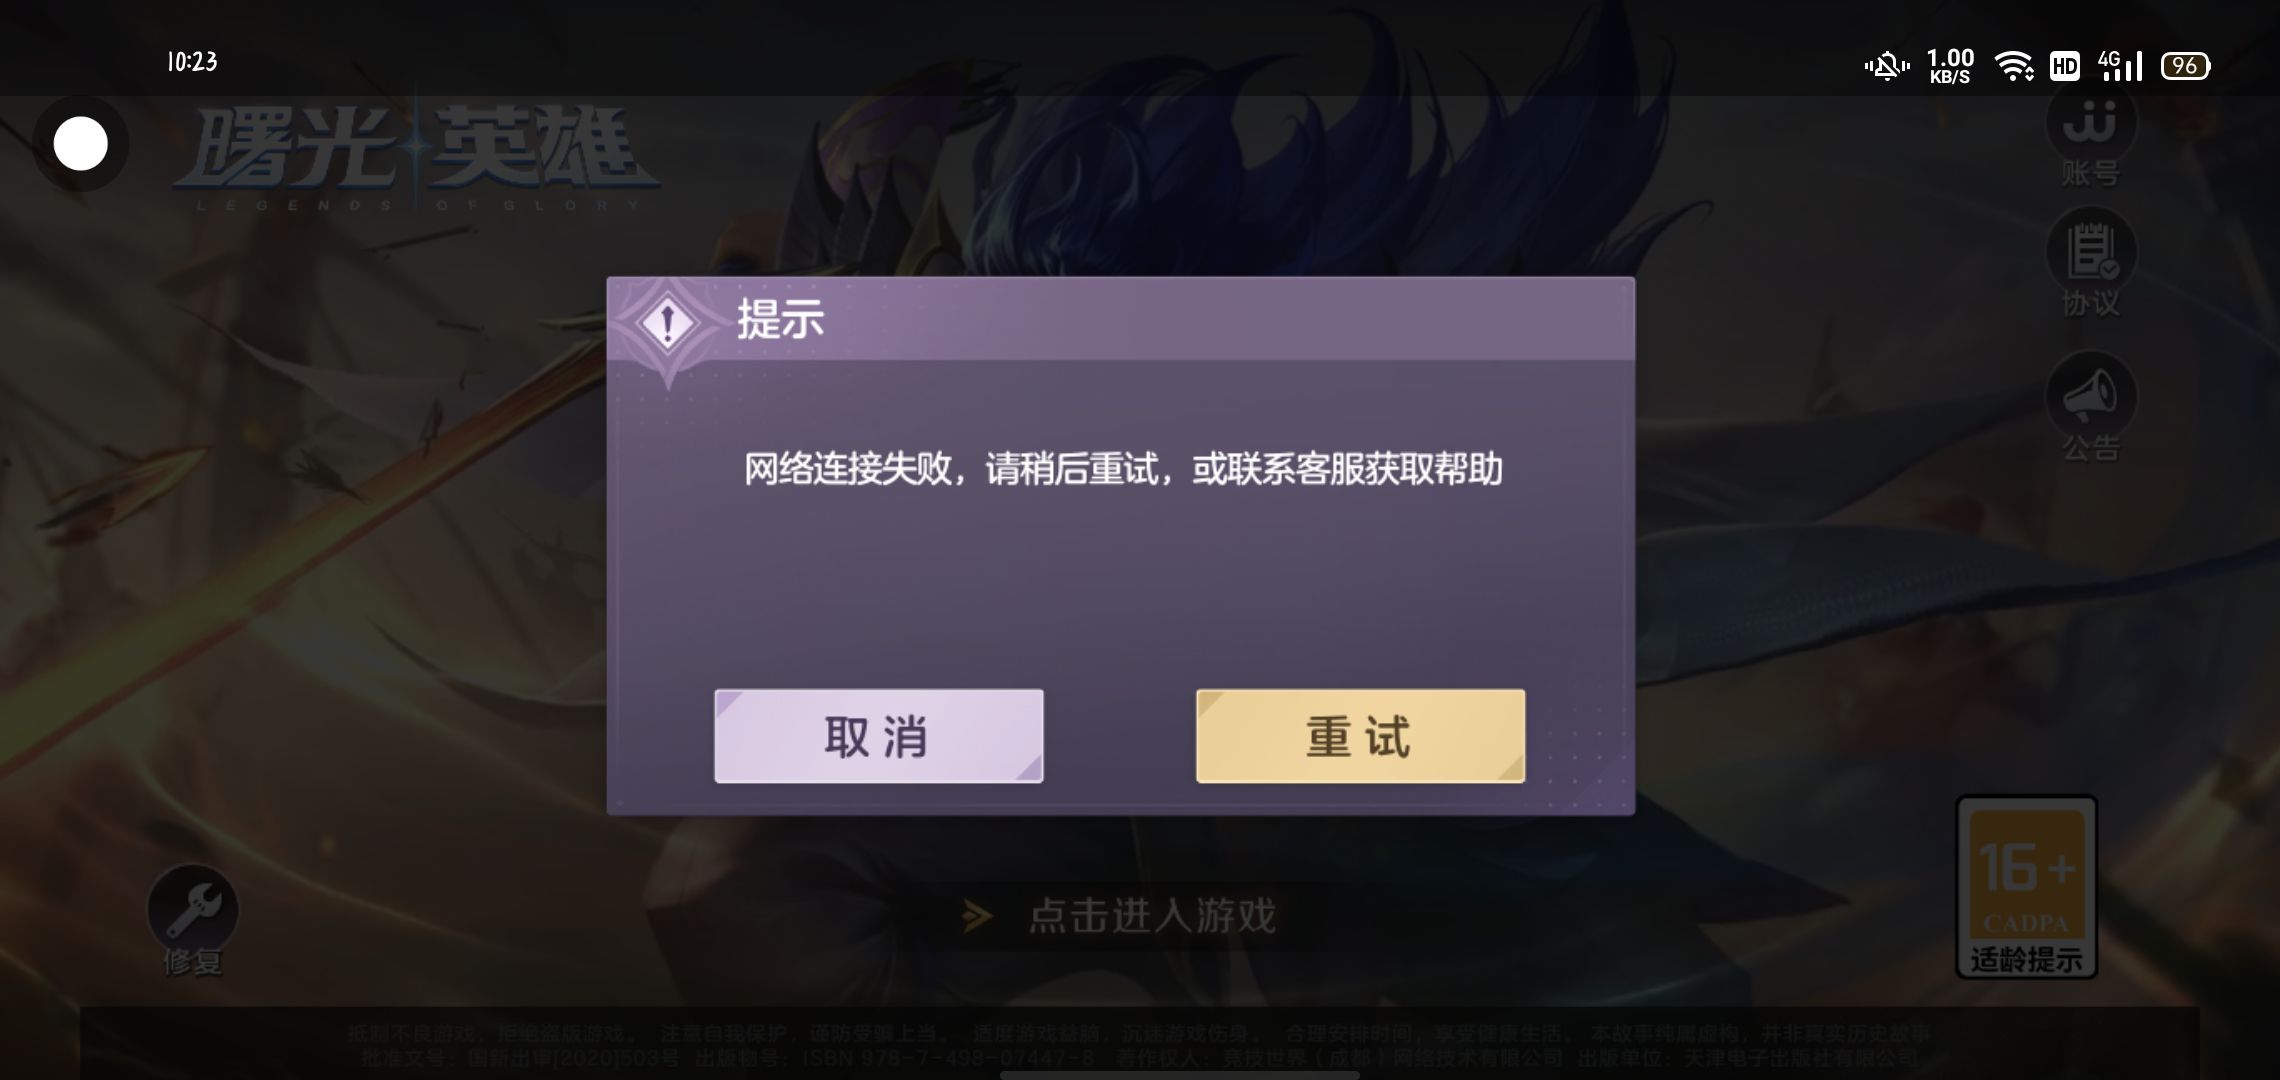Tap the bottom home gesture bar

[1140, 1075]
